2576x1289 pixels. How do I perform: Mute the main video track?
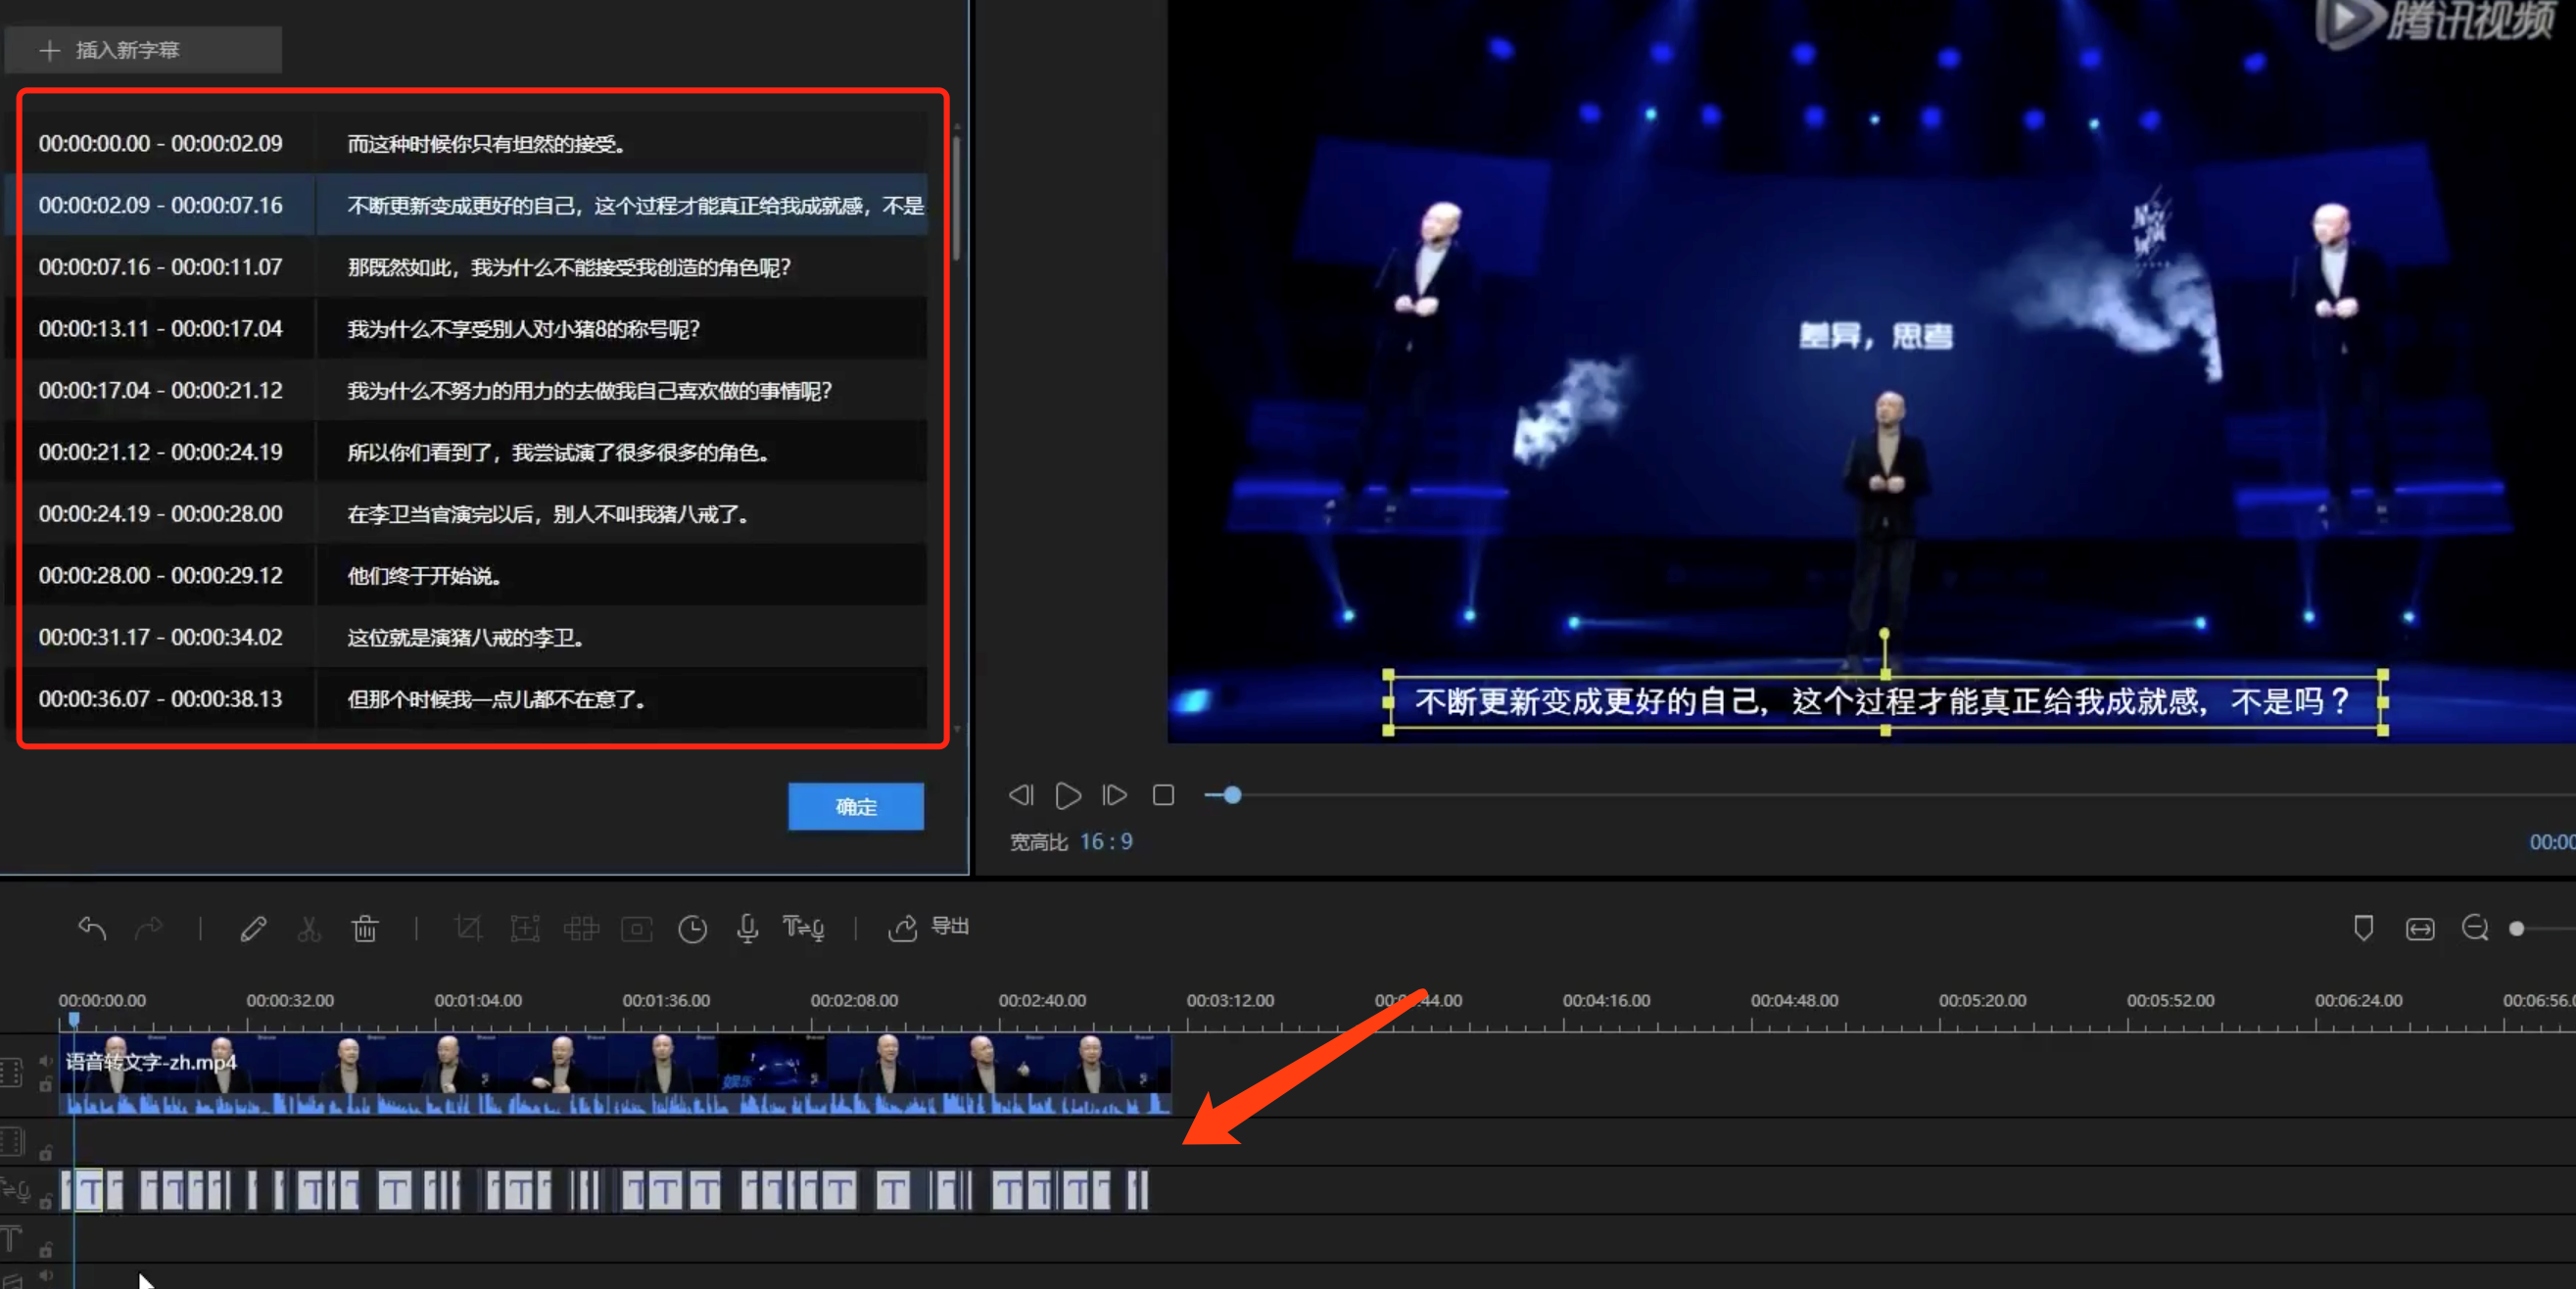coord(46,1061)
